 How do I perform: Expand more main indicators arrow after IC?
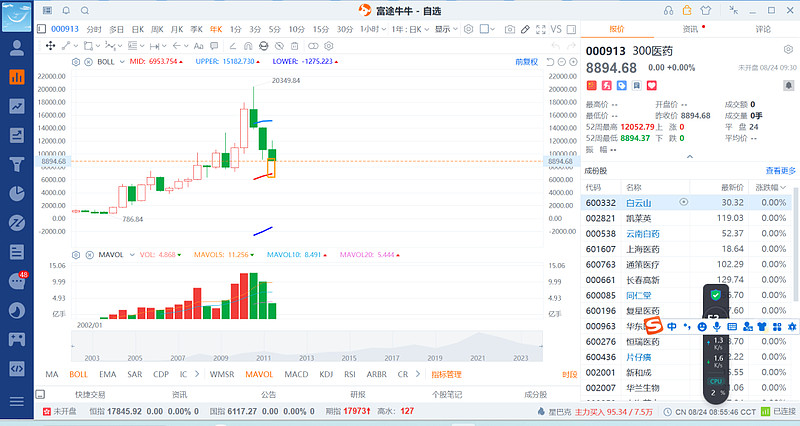pos(197,374)
